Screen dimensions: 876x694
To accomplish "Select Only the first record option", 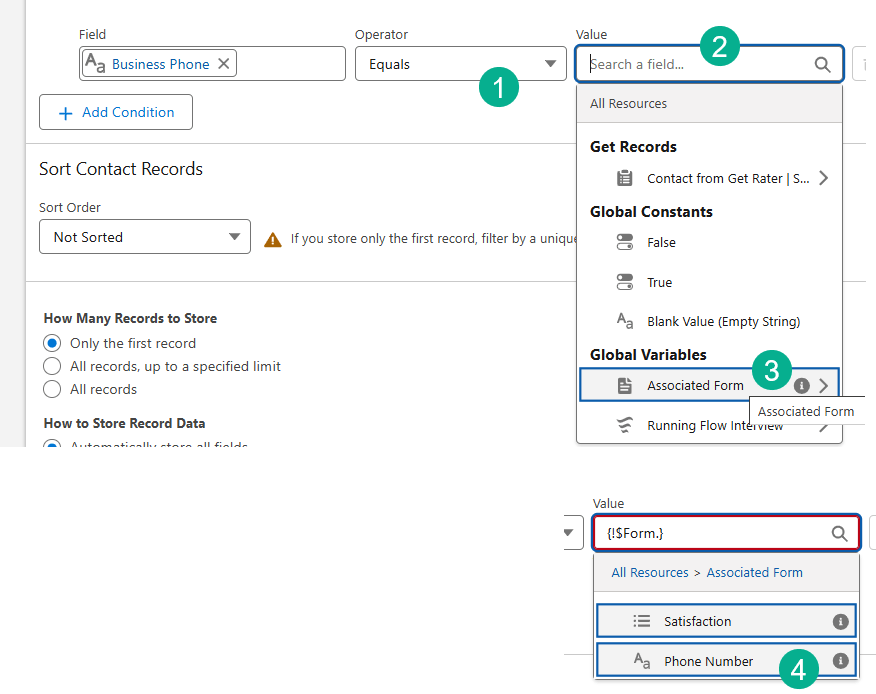I will [x=53, y=343].
